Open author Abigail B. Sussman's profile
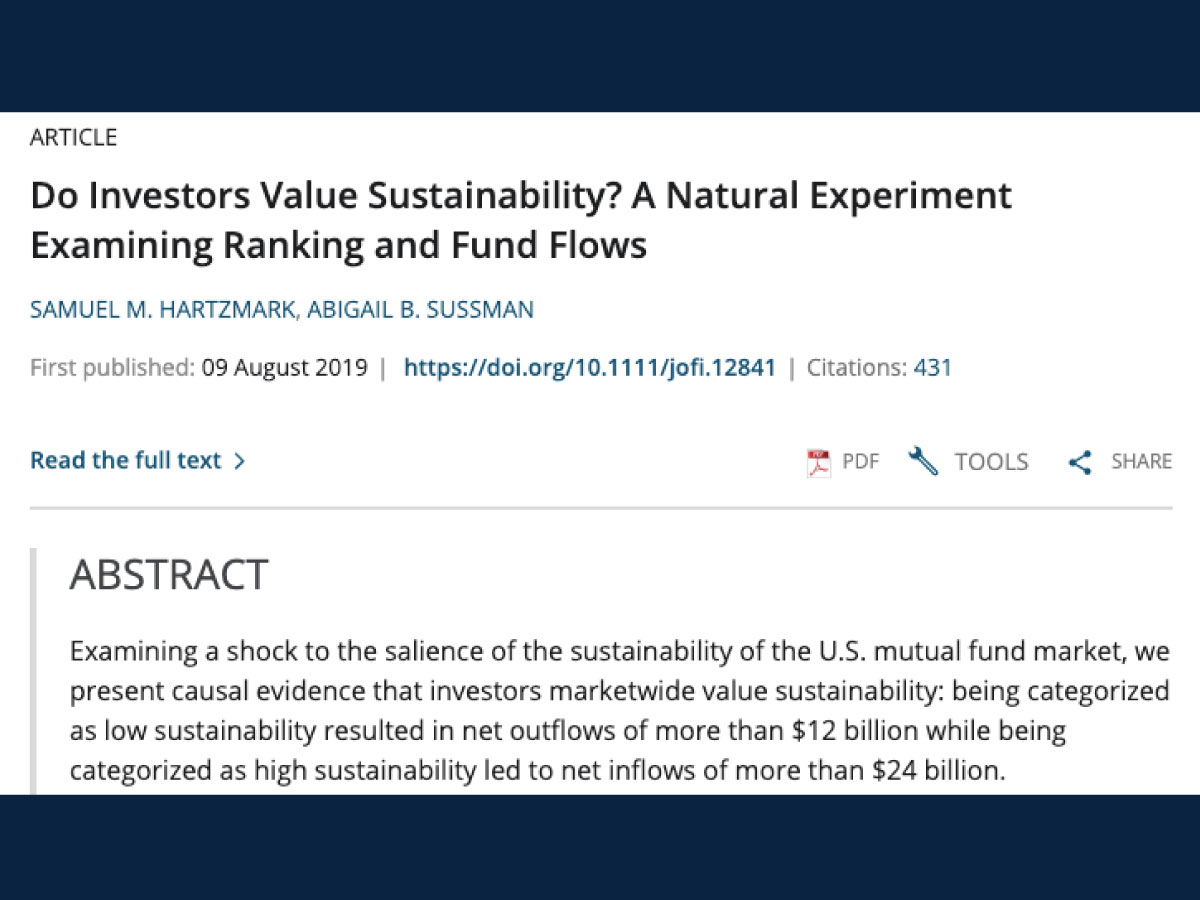 419,310
